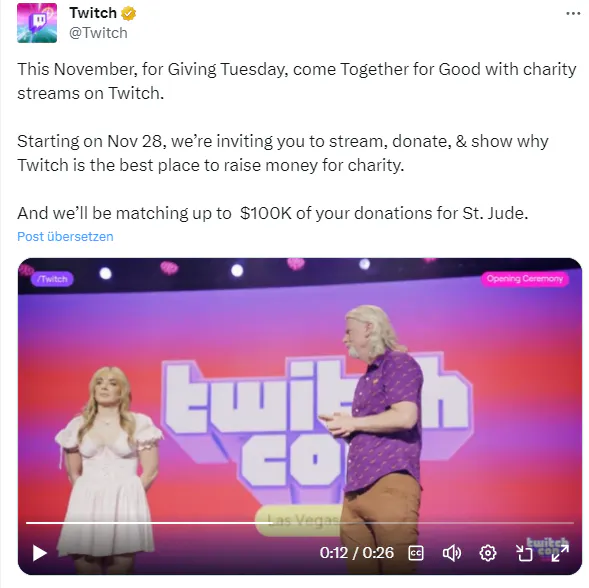Open the video settings gear
Viewport: 589px width, 588px height.
point(488,553)
